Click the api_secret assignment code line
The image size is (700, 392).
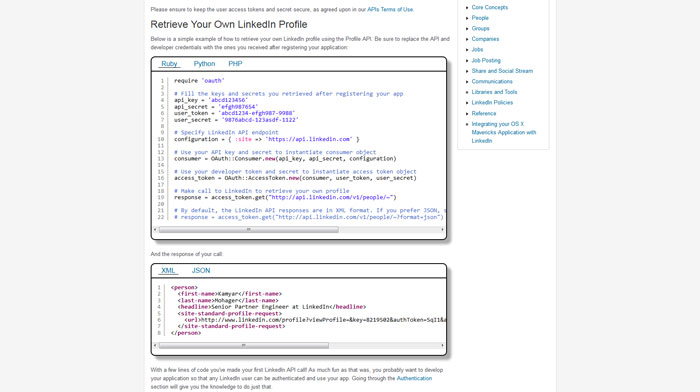pyautogui.click(x=216, y=107)
